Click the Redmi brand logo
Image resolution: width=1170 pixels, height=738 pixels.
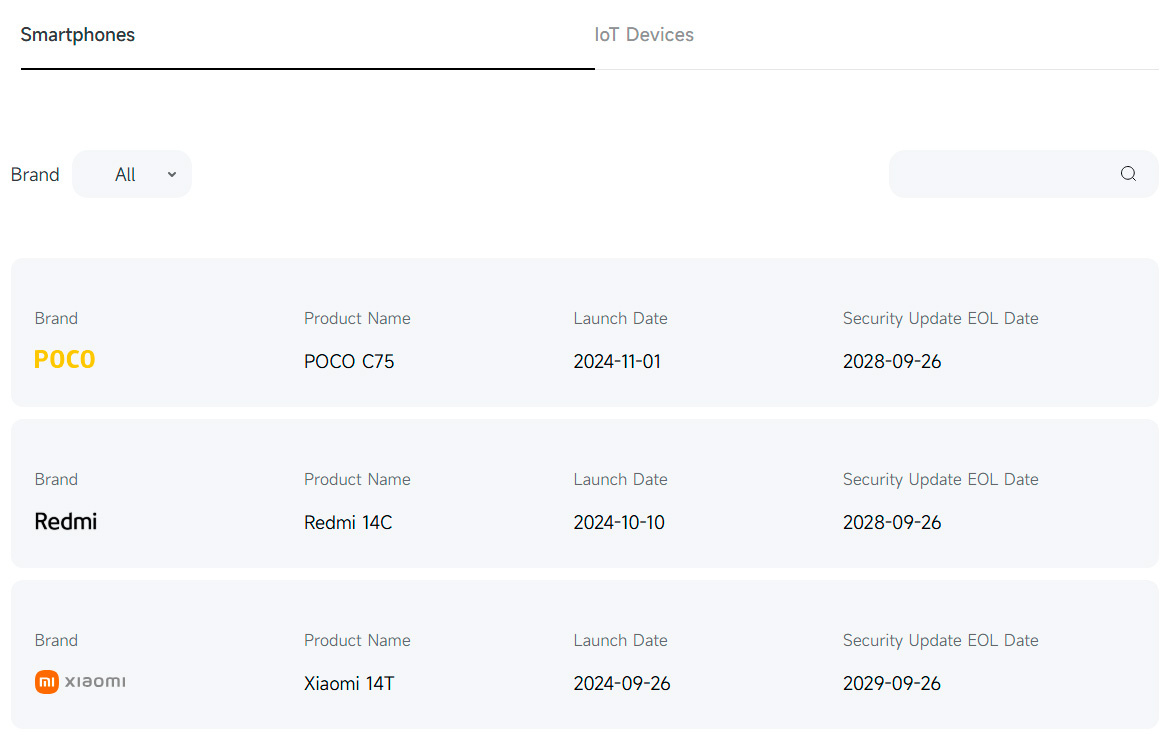pos(66,521)
